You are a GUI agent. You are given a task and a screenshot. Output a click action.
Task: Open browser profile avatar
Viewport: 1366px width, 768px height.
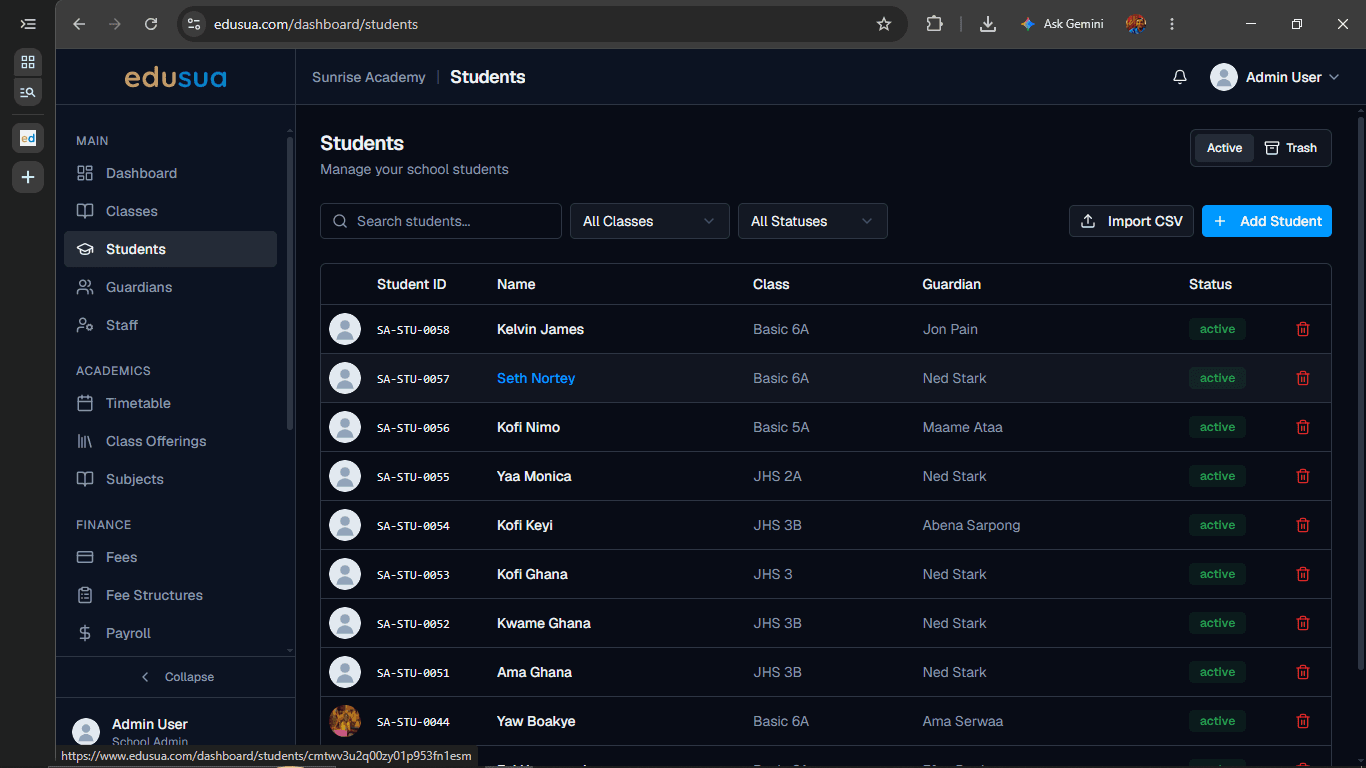[x=1135, y=24]
